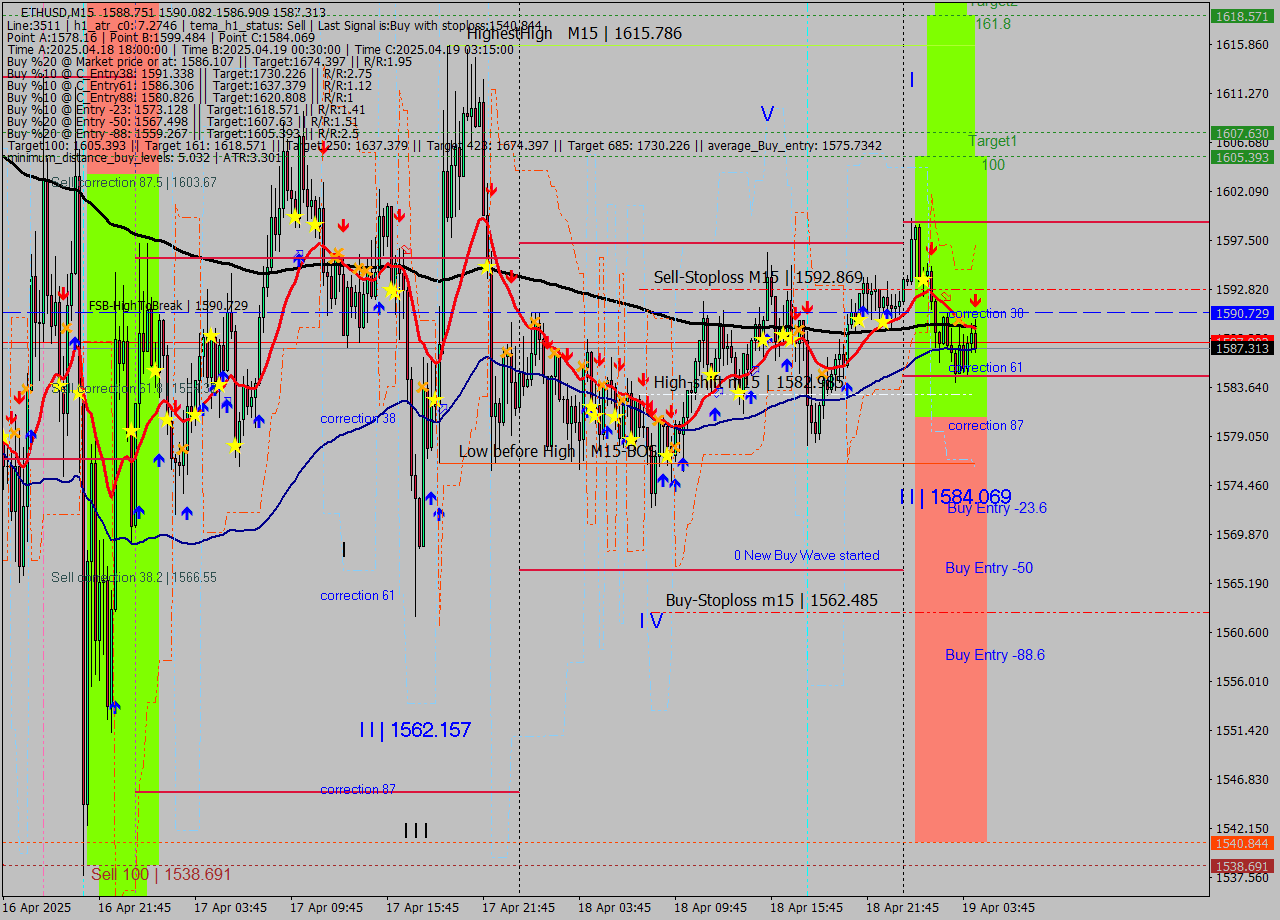Select the blue up arrow at the chart's lowest candle
This screenshot has width=1280, height=920.
(115, 708)
